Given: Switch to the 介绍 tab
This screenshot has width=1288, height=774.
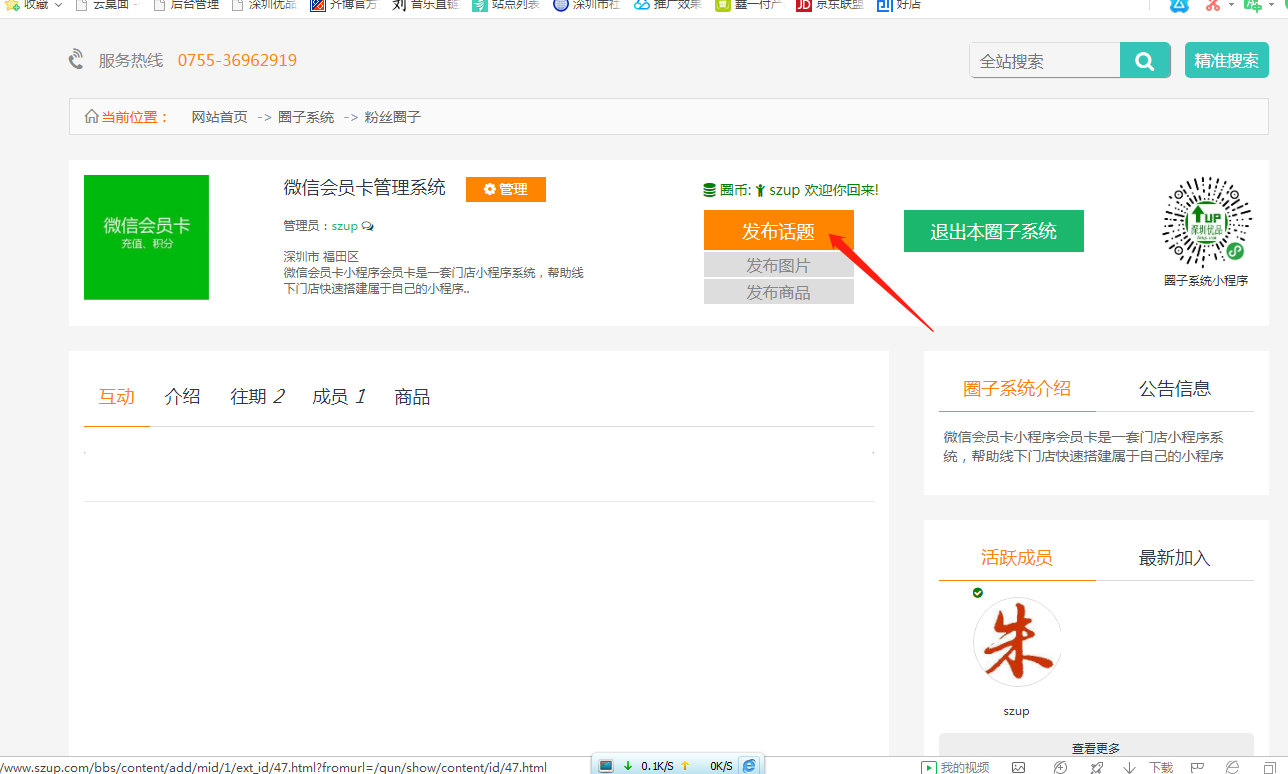Looking at the screenshot, I should [182, 397].
